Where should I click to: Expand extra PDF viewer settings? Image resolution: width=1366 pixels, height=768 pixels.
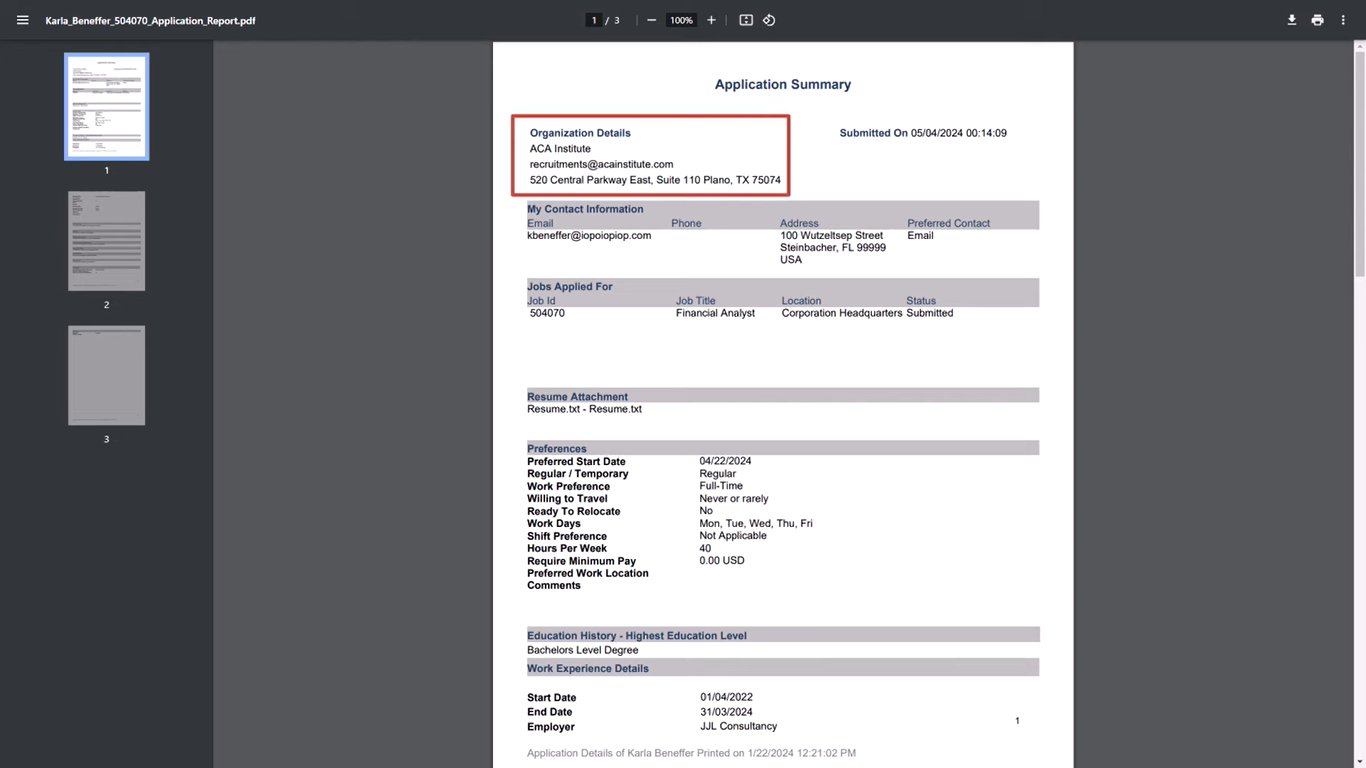click(1343, 20)
